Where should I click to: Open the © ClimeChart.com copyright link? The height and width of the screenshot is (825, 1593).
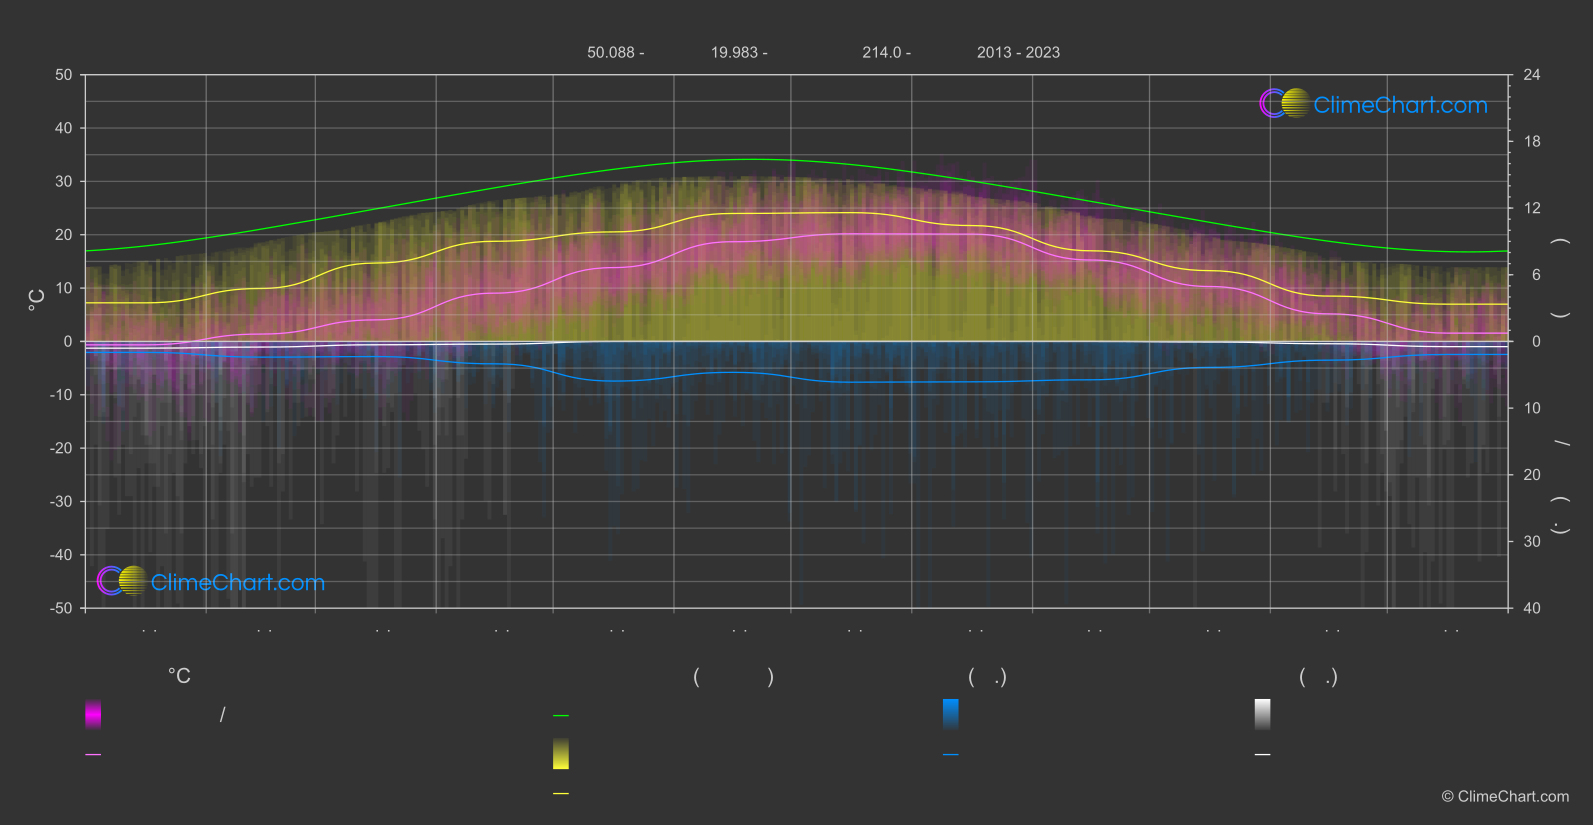(x=1505, y=796)
